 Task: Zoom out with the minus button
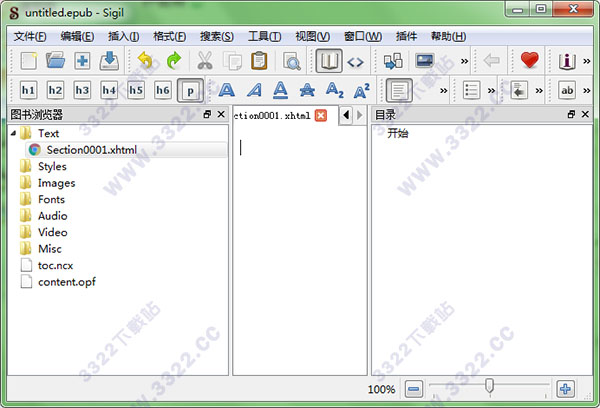pyautogui.click(x=414, y=389)
